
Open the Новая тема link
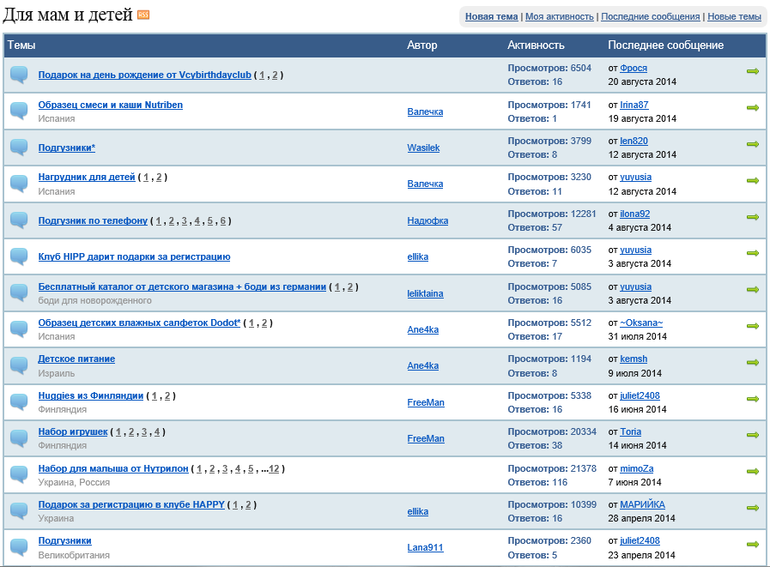[491, 17]
